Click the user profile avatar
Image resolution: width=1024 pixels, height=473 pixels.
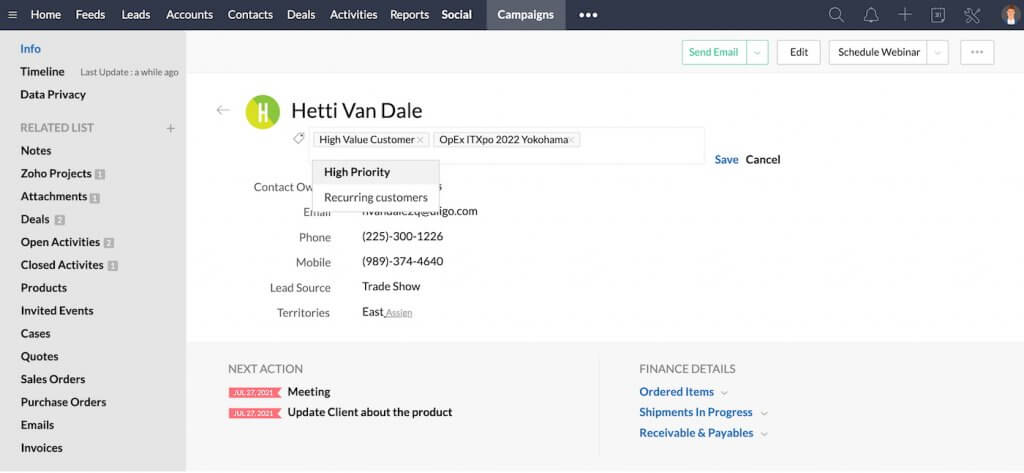pyautogui.click(x=1010, y=15)
